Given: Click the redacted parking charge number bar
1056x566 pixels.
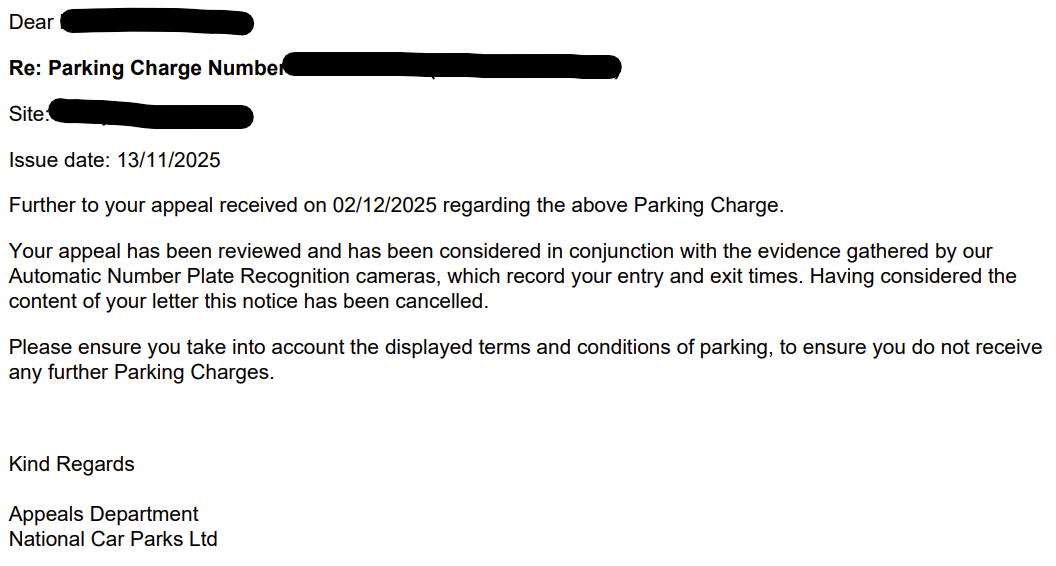Looking at the screenshot, I should 453,67.
